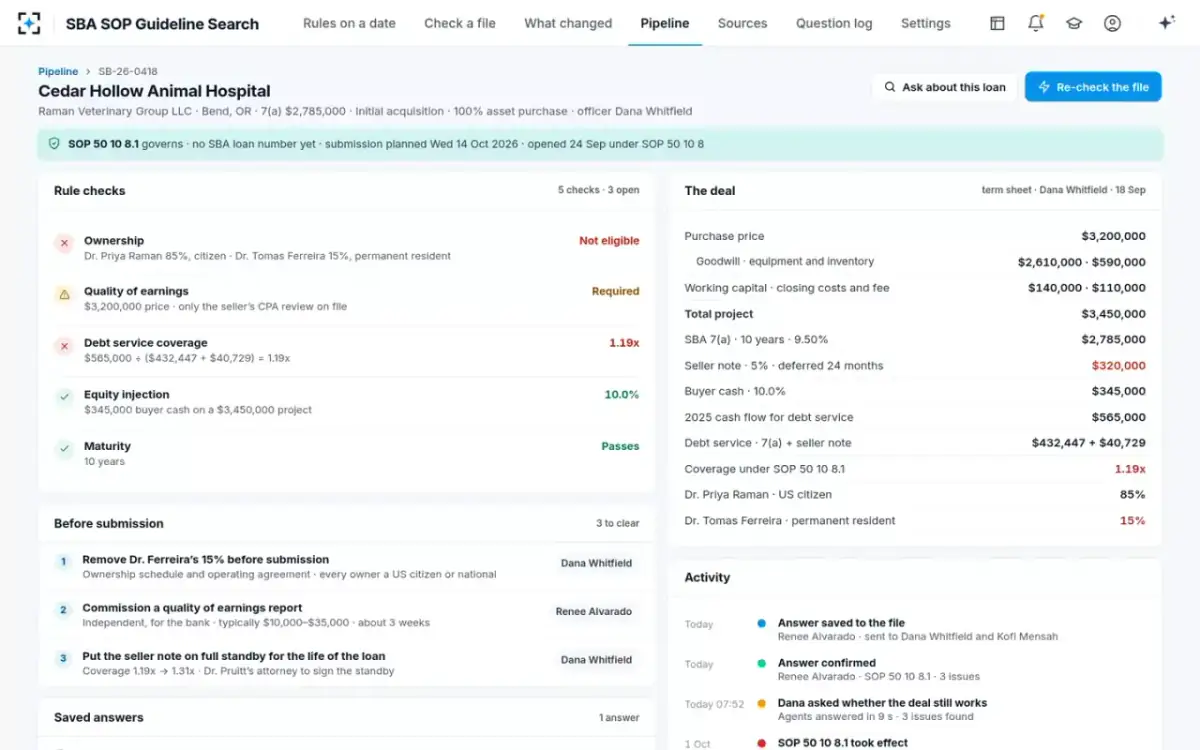Open Rules on a date tab
Screen dimensions: 1200x750
(349, 23)
